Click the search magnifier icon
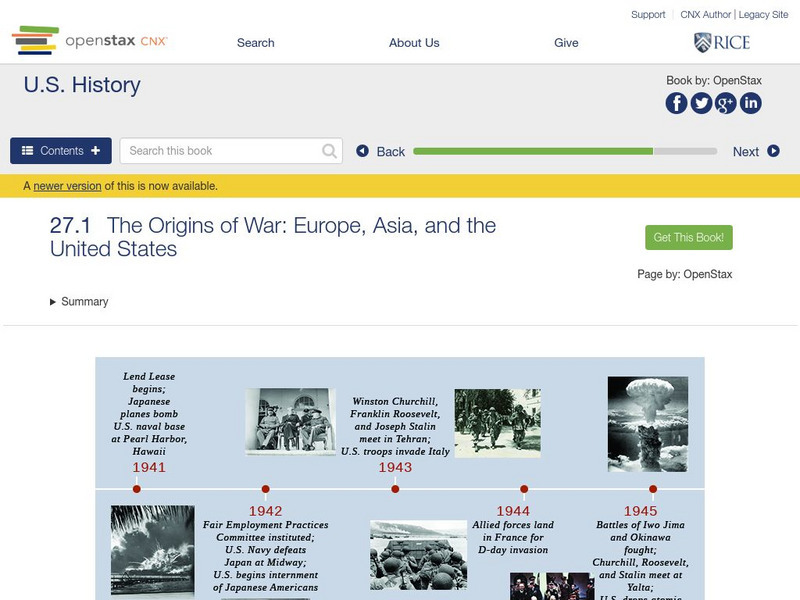 click(x=330, y=151)
